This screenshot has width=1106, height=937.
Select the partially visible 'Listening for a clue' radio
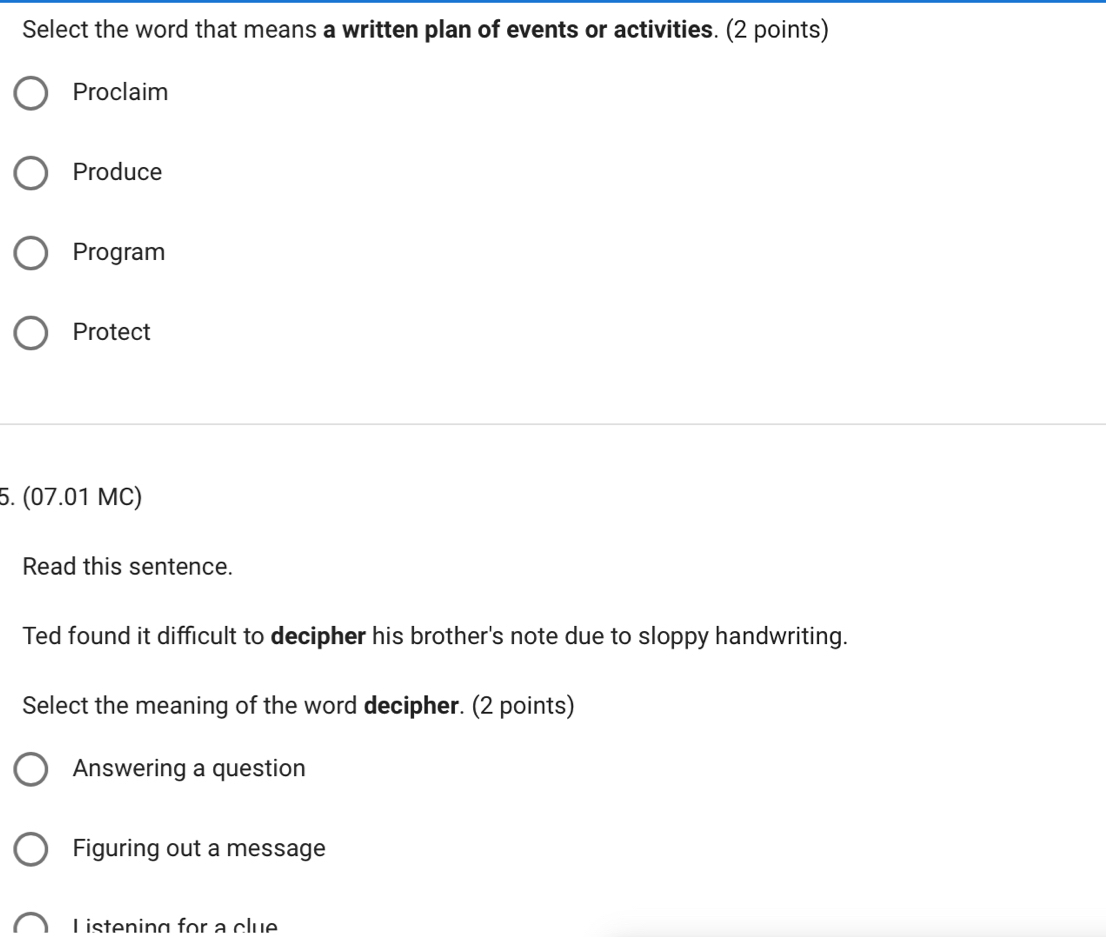(31, 927)
